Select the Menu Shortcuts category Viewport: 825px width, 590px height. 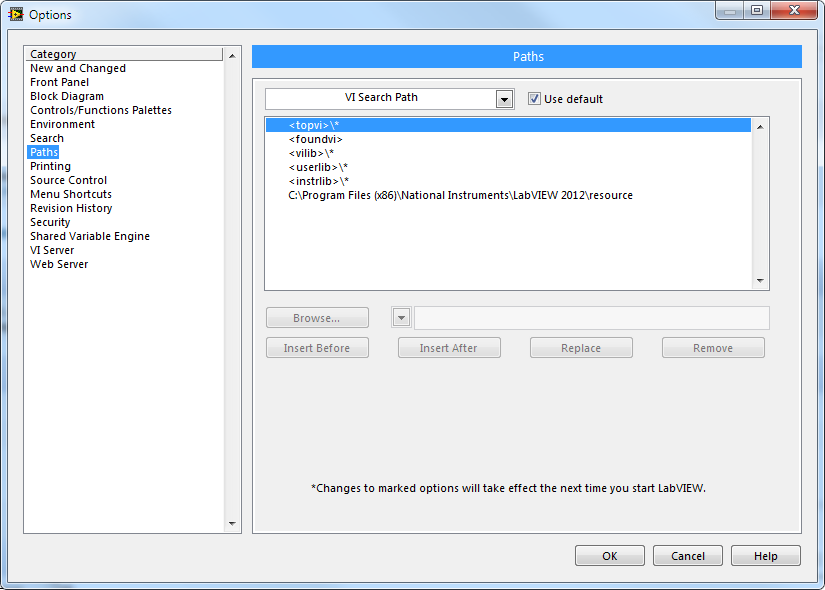click(71, 194)
